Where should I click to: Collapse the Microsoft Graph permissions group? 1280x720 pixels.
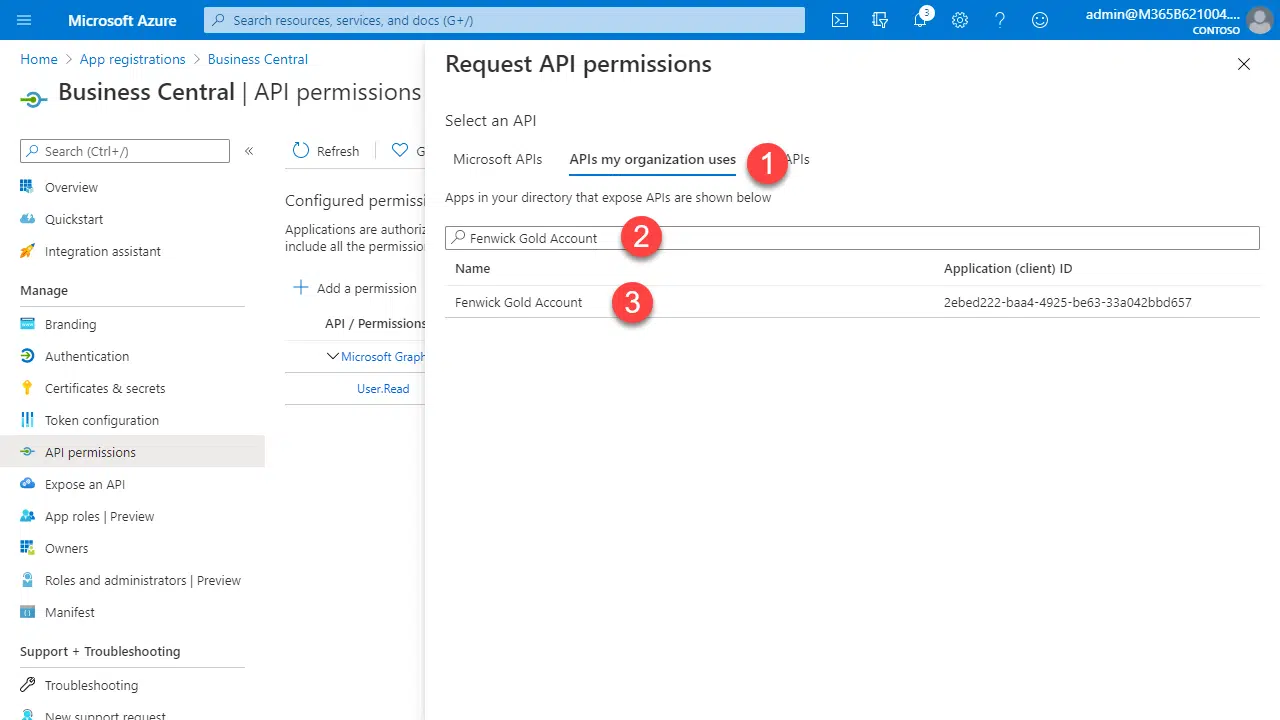point(333,356)
